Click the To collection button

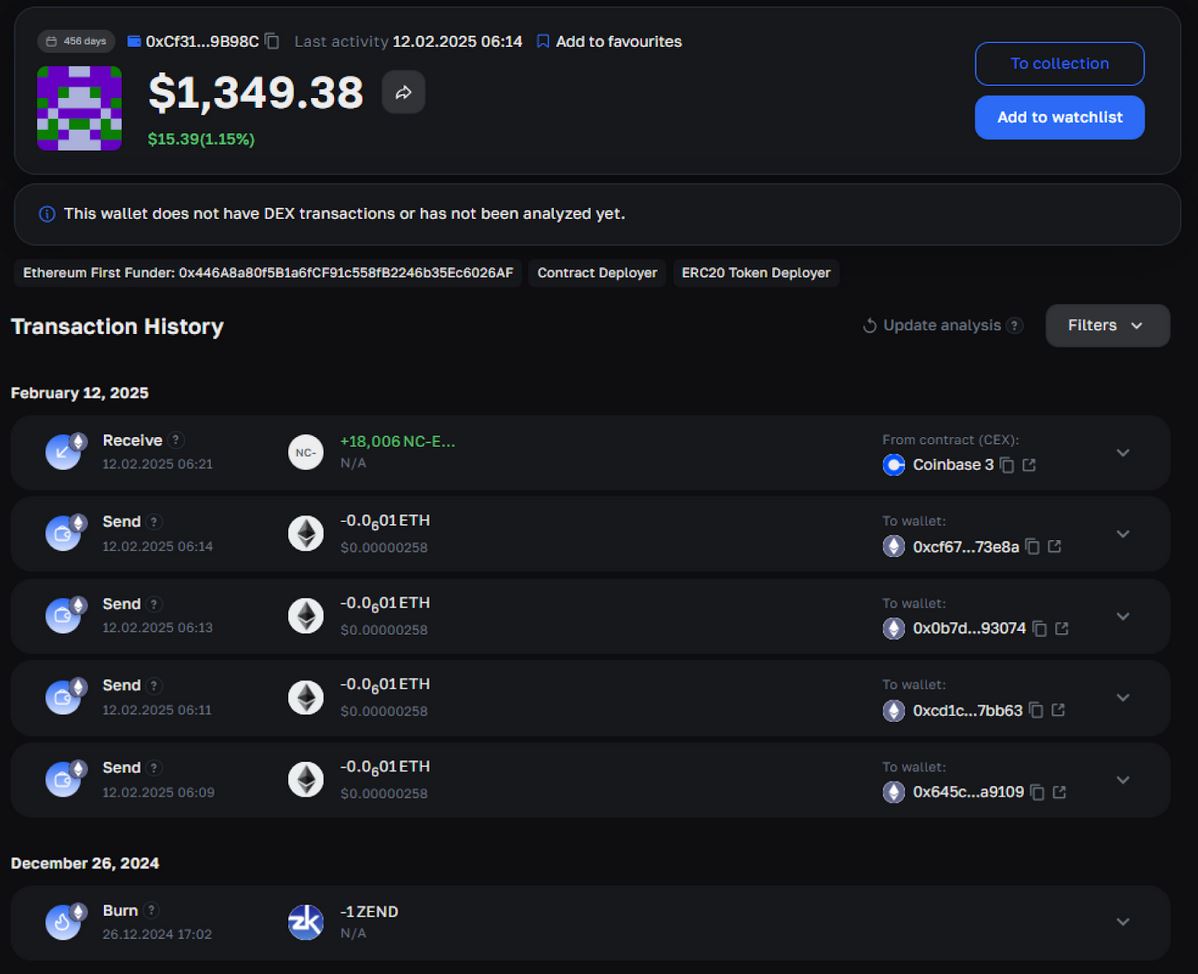(x=1059, y=63)
